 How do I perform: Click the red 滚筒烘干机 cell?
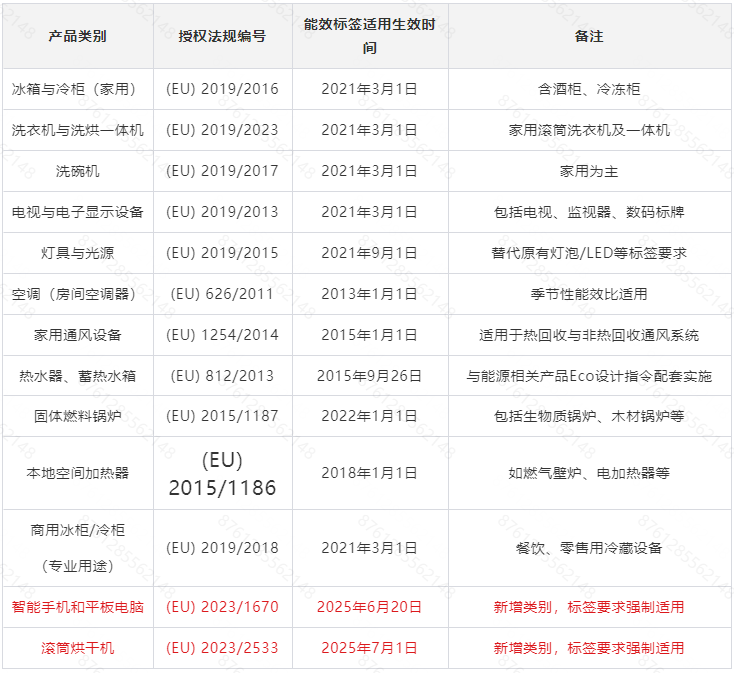pyautogui.click(x=77, y=648)
